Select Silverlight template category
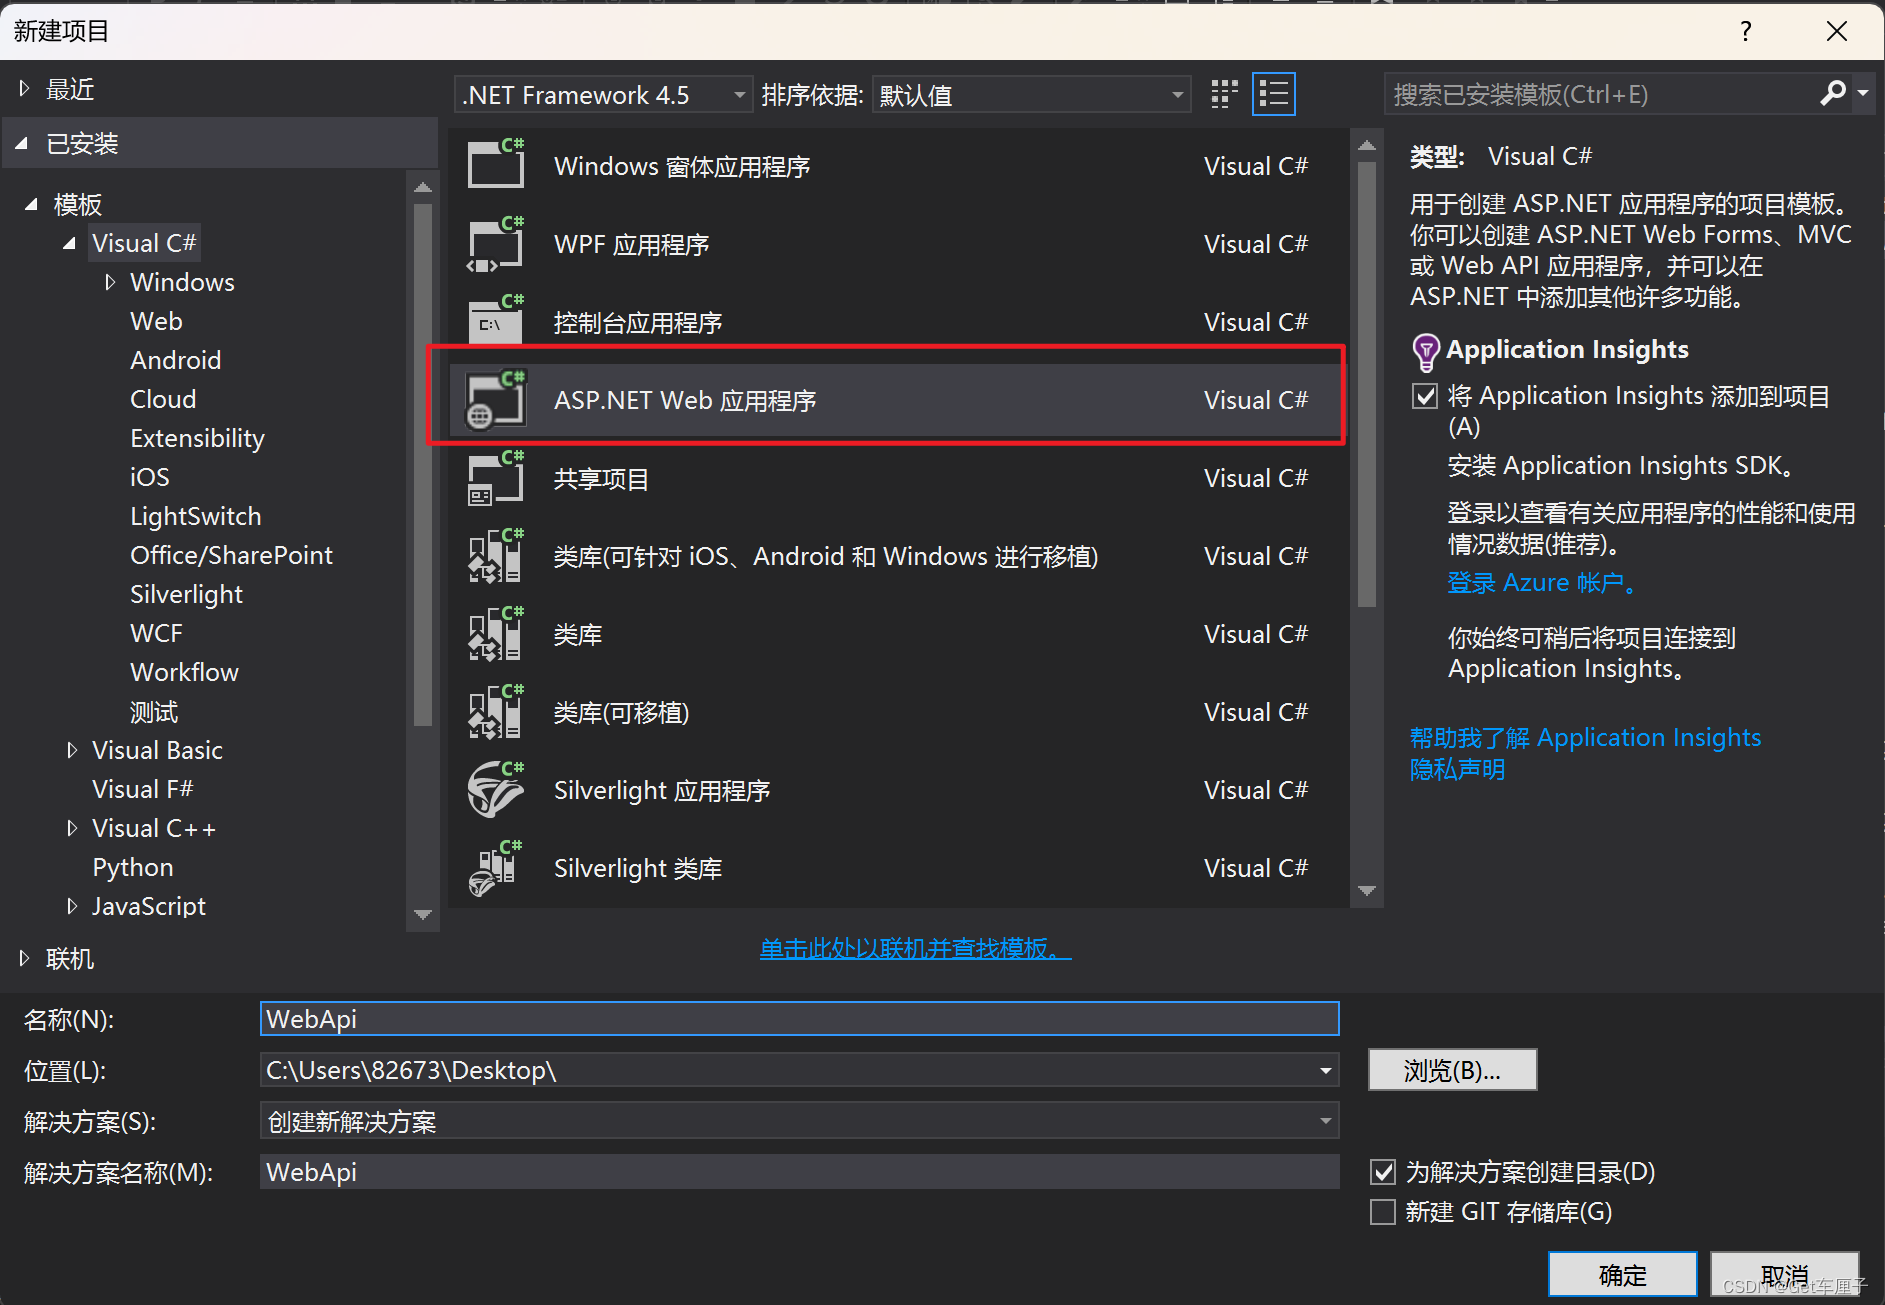Screen dimensions: 1885x1305 tap(186, 594)
